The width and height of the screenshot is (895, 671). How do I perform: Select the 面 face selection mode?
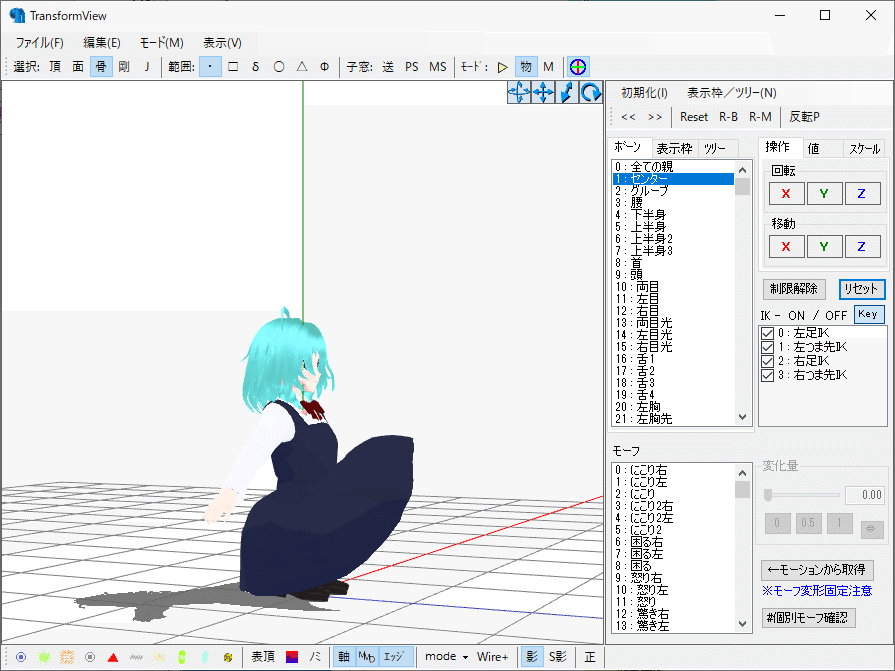pos(78,67)
